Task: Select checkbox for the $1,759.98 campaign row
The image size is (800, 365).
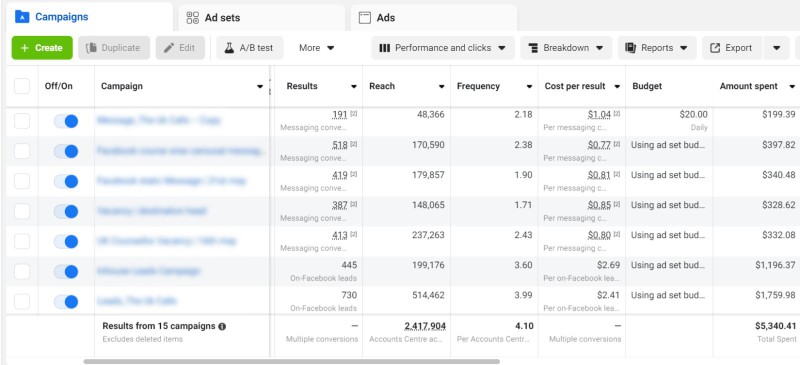Action: coord(22,302)
